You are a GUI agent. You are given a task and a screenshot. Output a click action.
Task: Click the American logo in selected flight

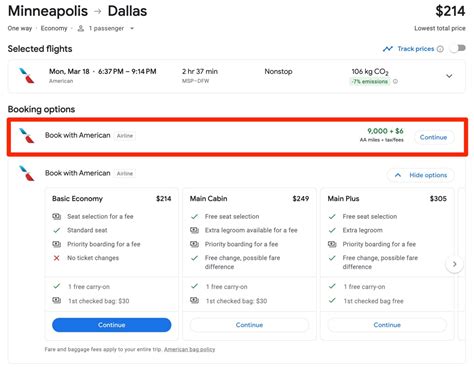click(27, 76)
